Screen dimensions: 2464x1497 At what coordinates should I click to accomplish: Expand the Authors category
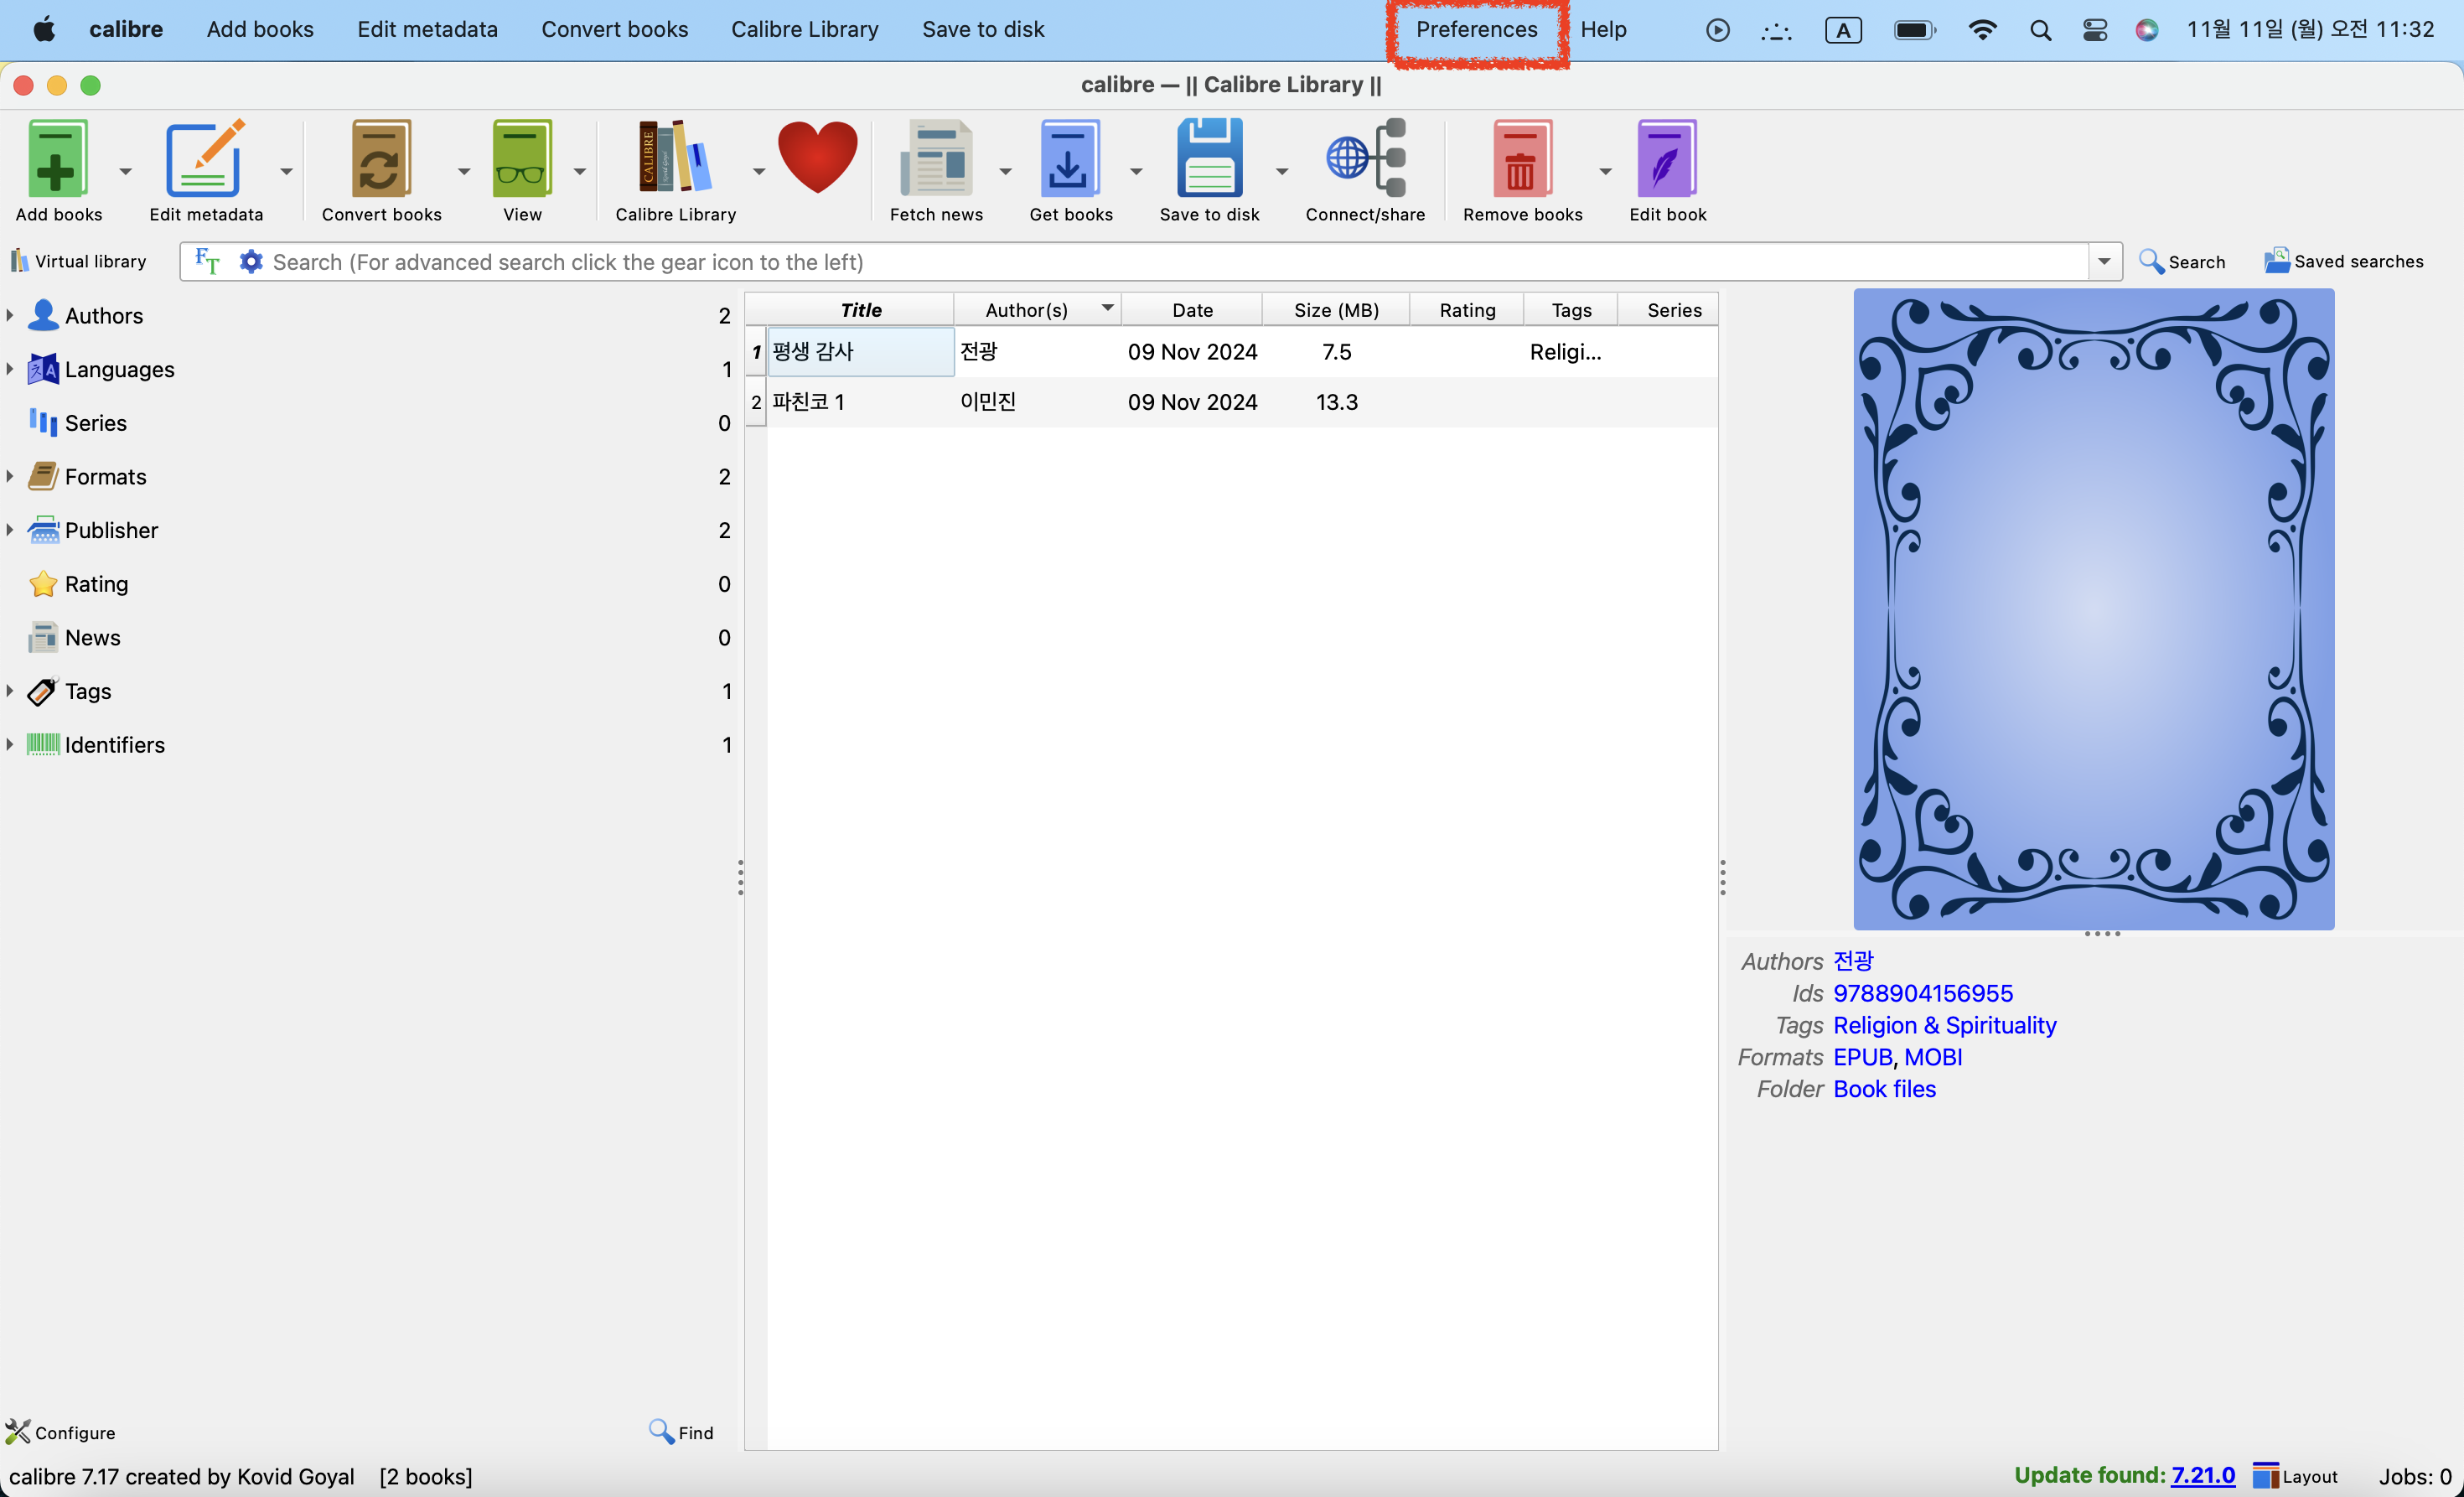(10, 315)
